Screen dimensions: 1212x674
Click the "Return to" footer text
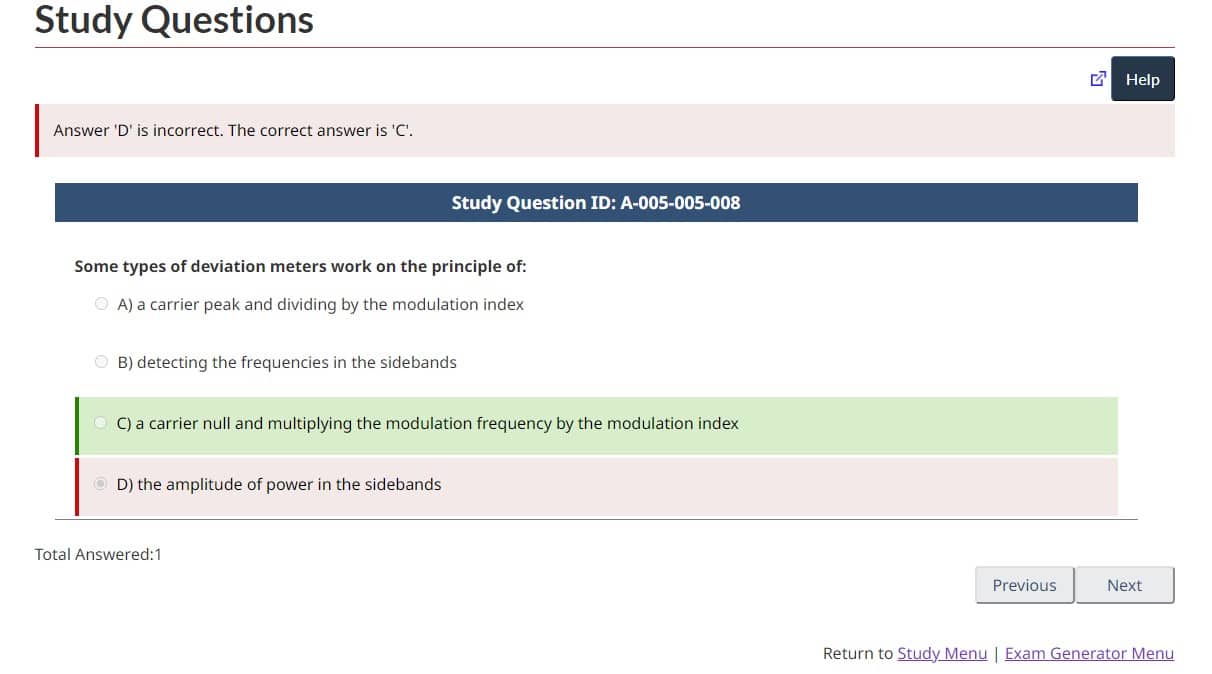tap(857, 653)
